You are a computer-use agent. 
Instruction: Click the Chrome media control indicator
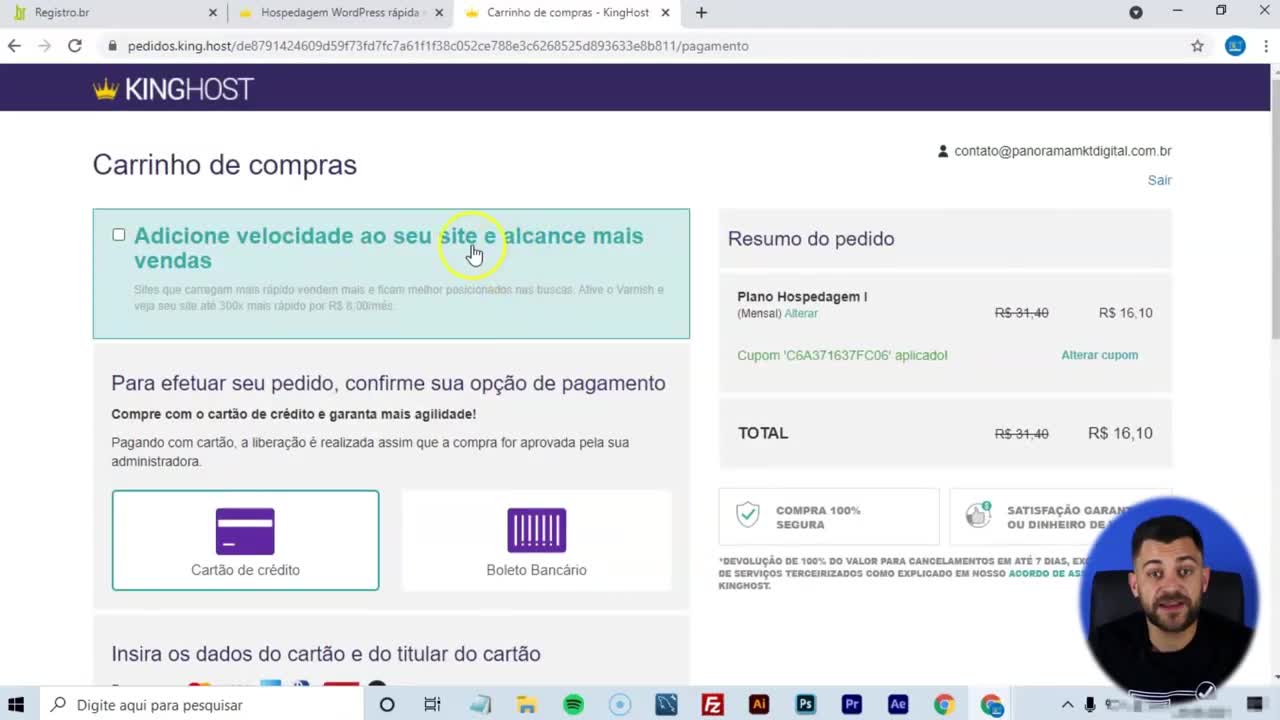point(1135,13)
